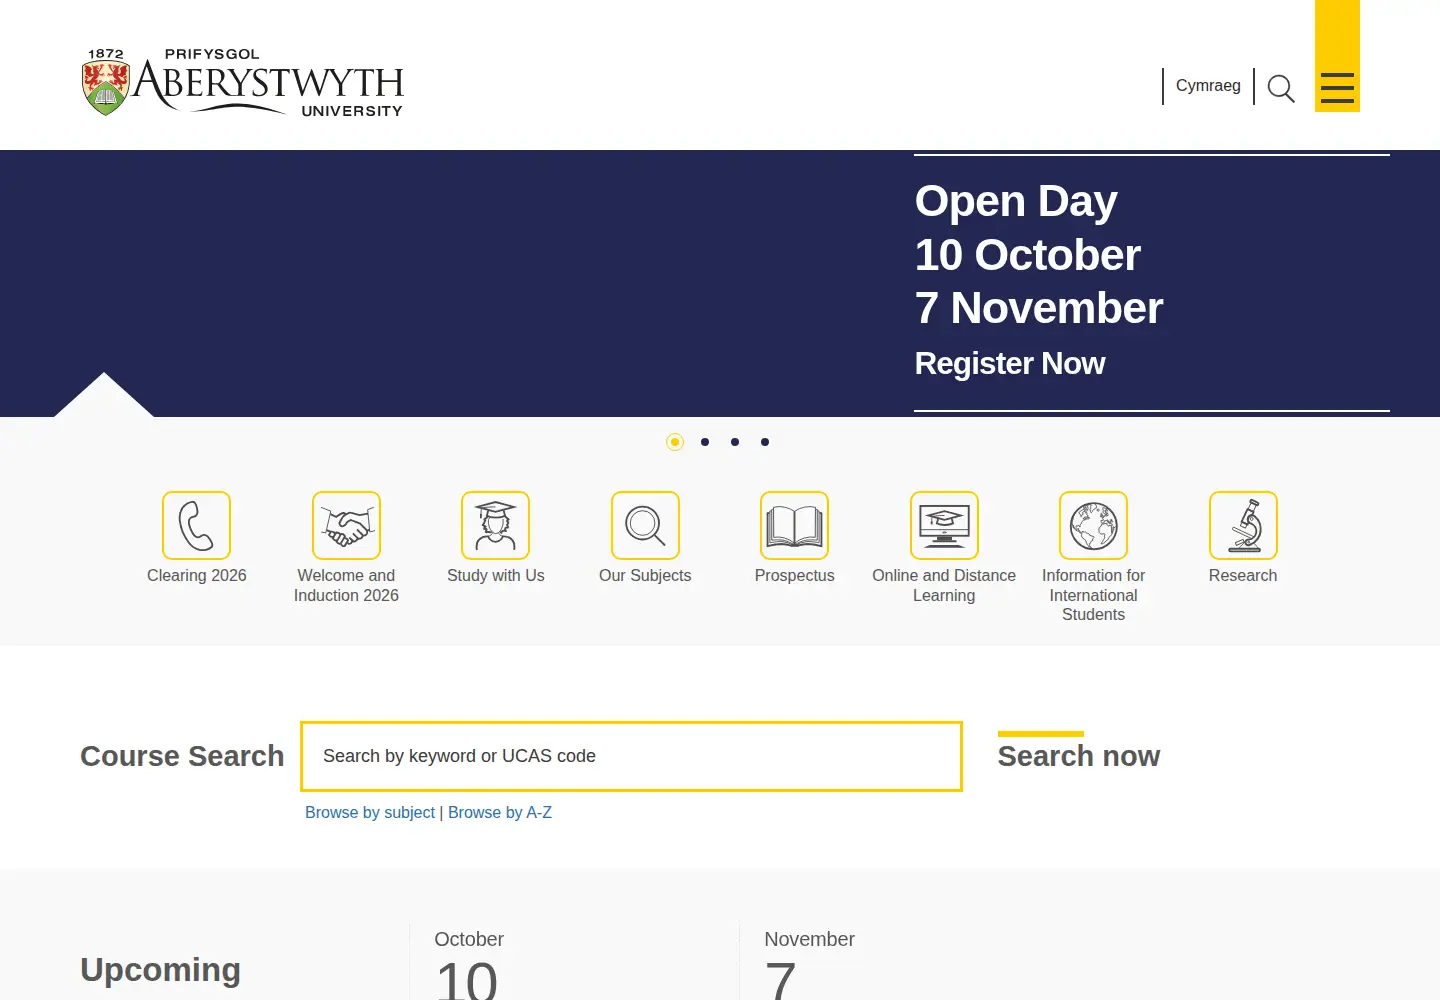Click the Research microscope icon
Viewport: 1440px width, 1000px height.
point(1243,525)
